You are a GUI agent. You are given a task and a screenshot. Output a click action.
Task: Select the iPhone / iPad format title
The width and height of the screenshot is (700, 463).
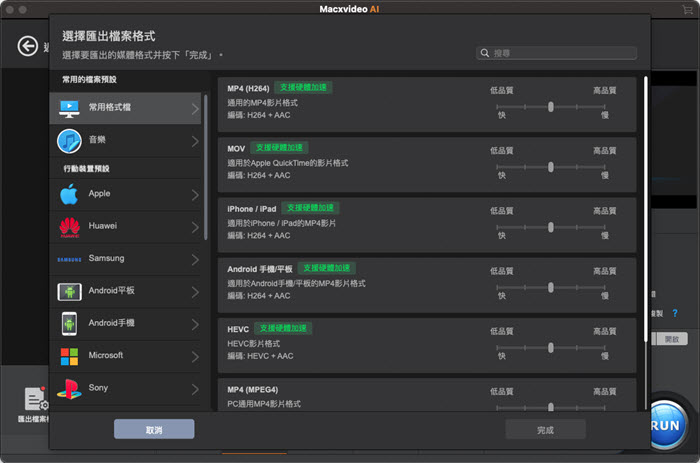(252, 209)
